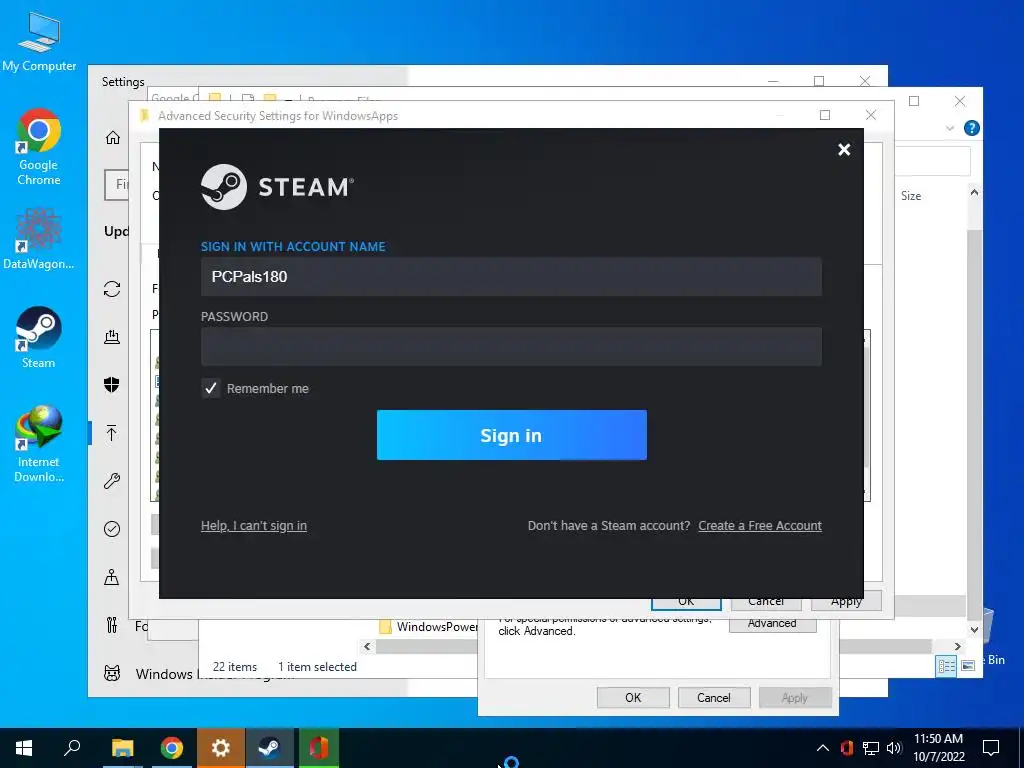The image size is (1024, 768).
Task: Open the Create a Free Account link
Action: tap(760, 526)
